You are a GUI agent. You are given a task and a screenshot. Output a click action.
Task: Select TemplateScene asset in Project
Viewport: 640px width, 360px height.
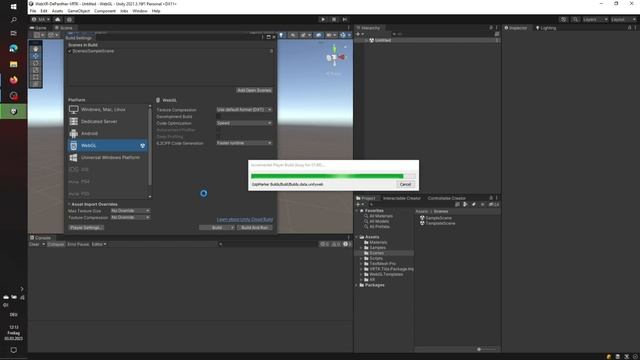[438, 223]
